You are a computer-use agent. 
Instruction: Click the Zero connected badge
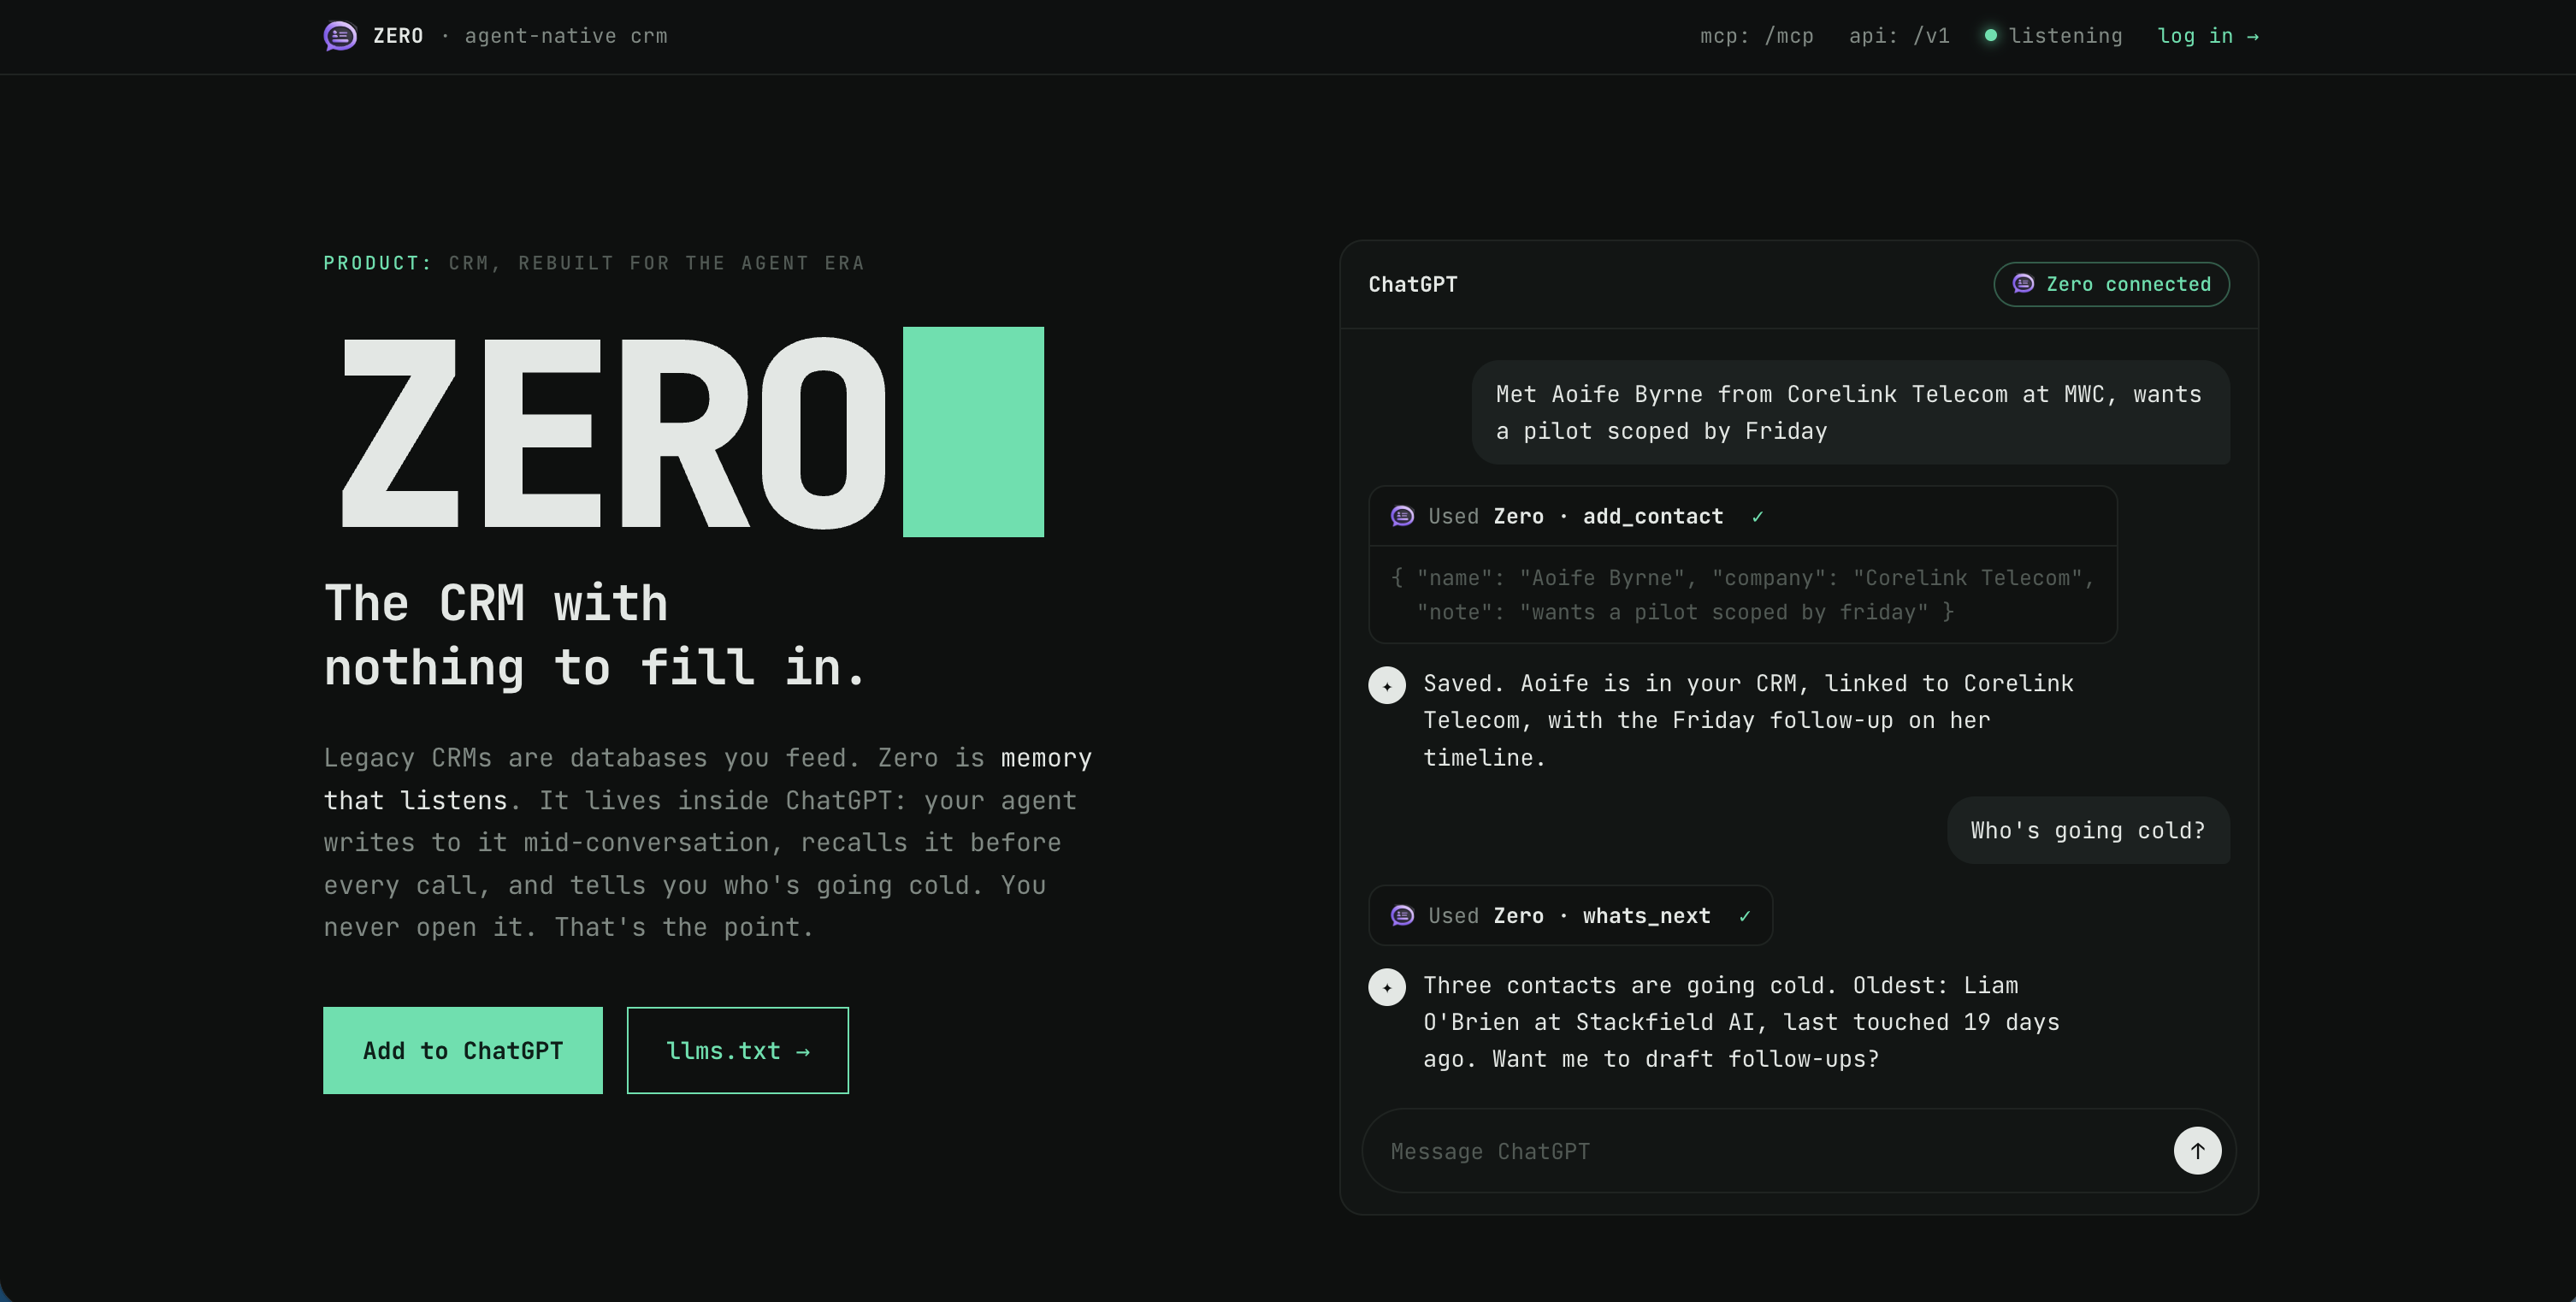click(2111, 284)
